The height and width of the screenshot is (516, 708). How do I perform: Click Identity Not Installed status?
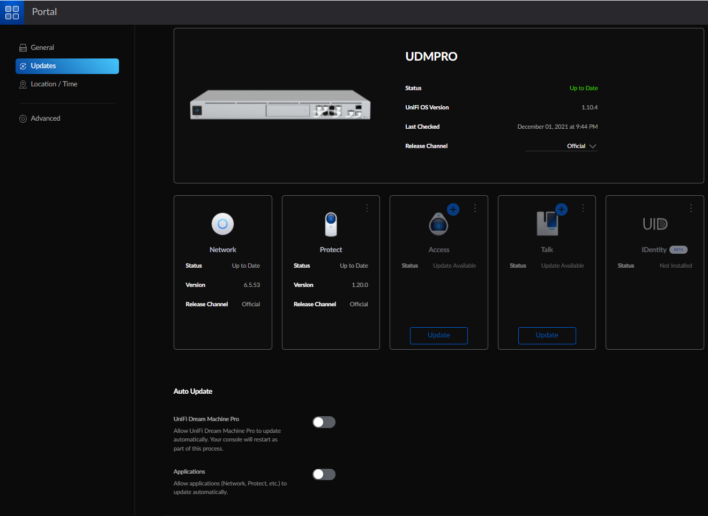tap(675, 265)
